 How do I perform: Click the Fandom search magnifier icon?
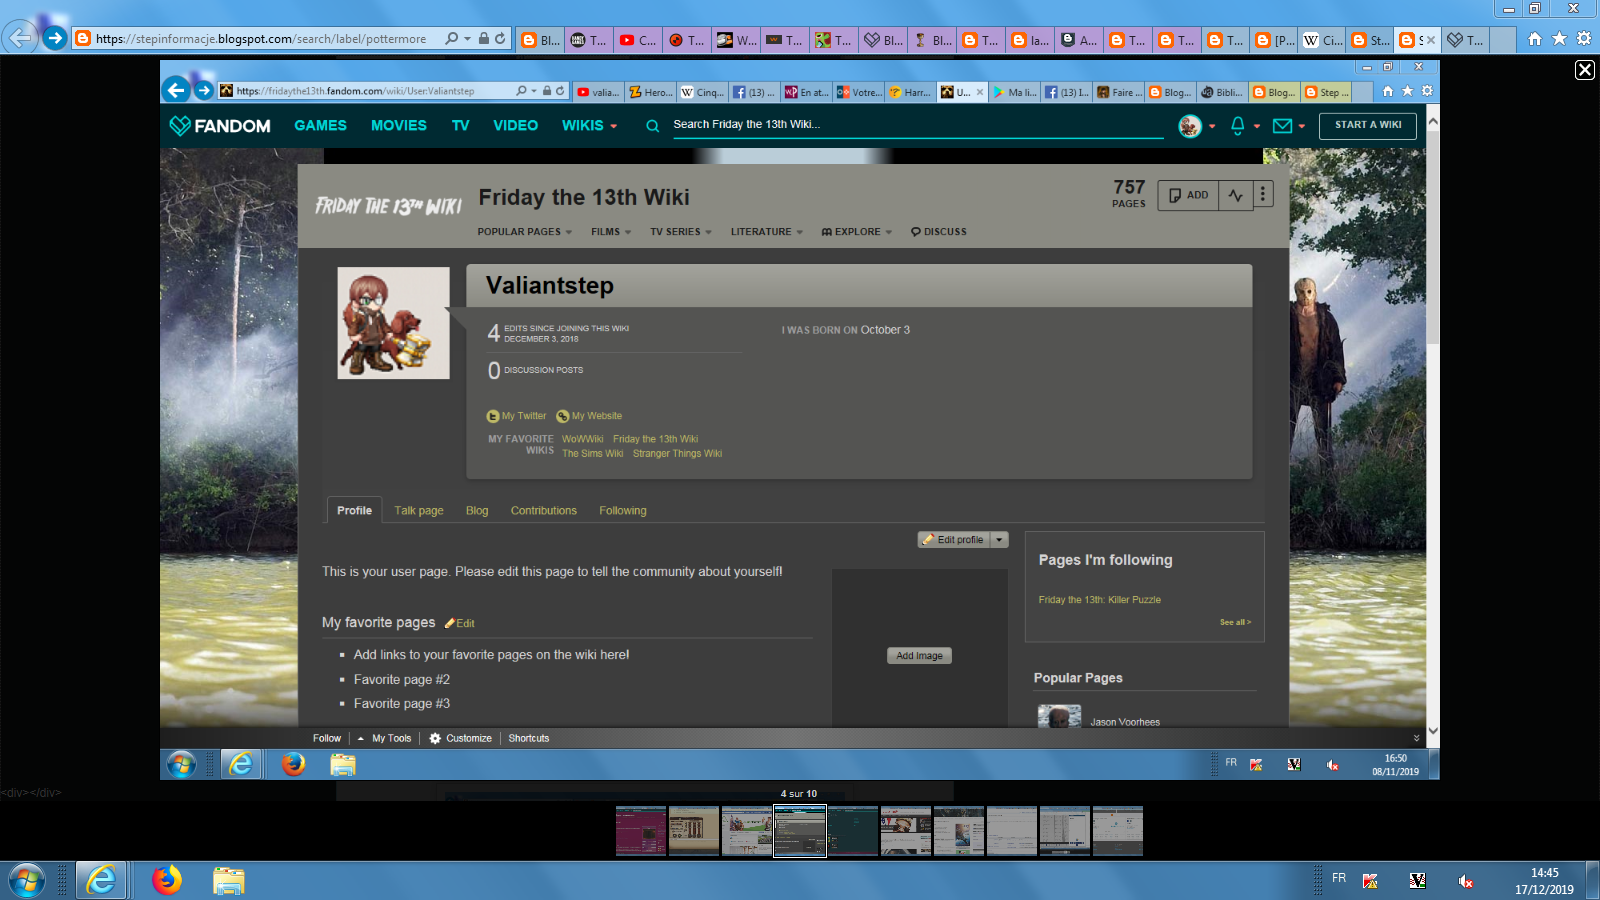pyautogui.click(x=652, y=126)
